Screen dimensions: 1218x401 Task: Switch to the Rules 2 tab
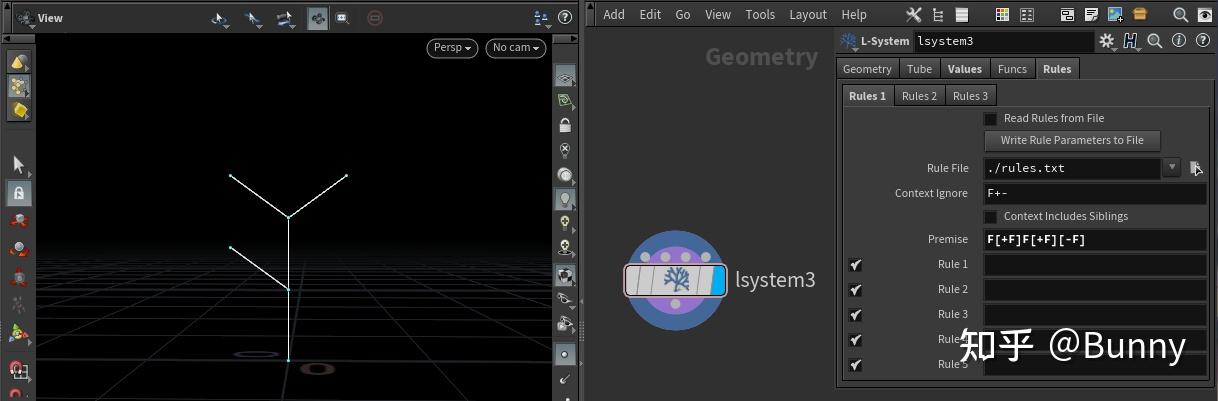click(x=919, y=96)
